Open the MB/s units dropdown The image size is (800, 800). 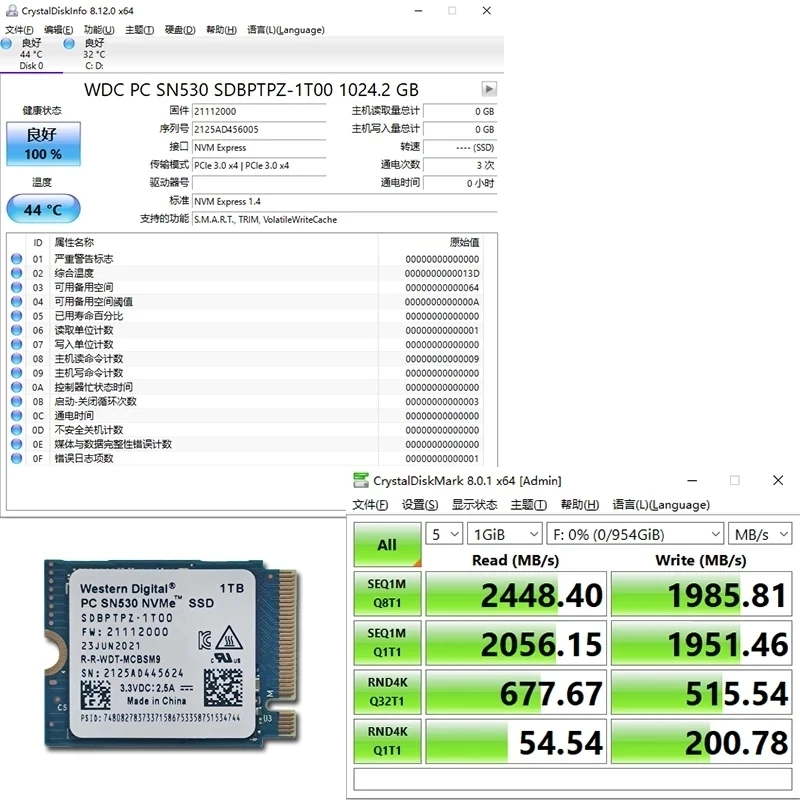[760, 534]
